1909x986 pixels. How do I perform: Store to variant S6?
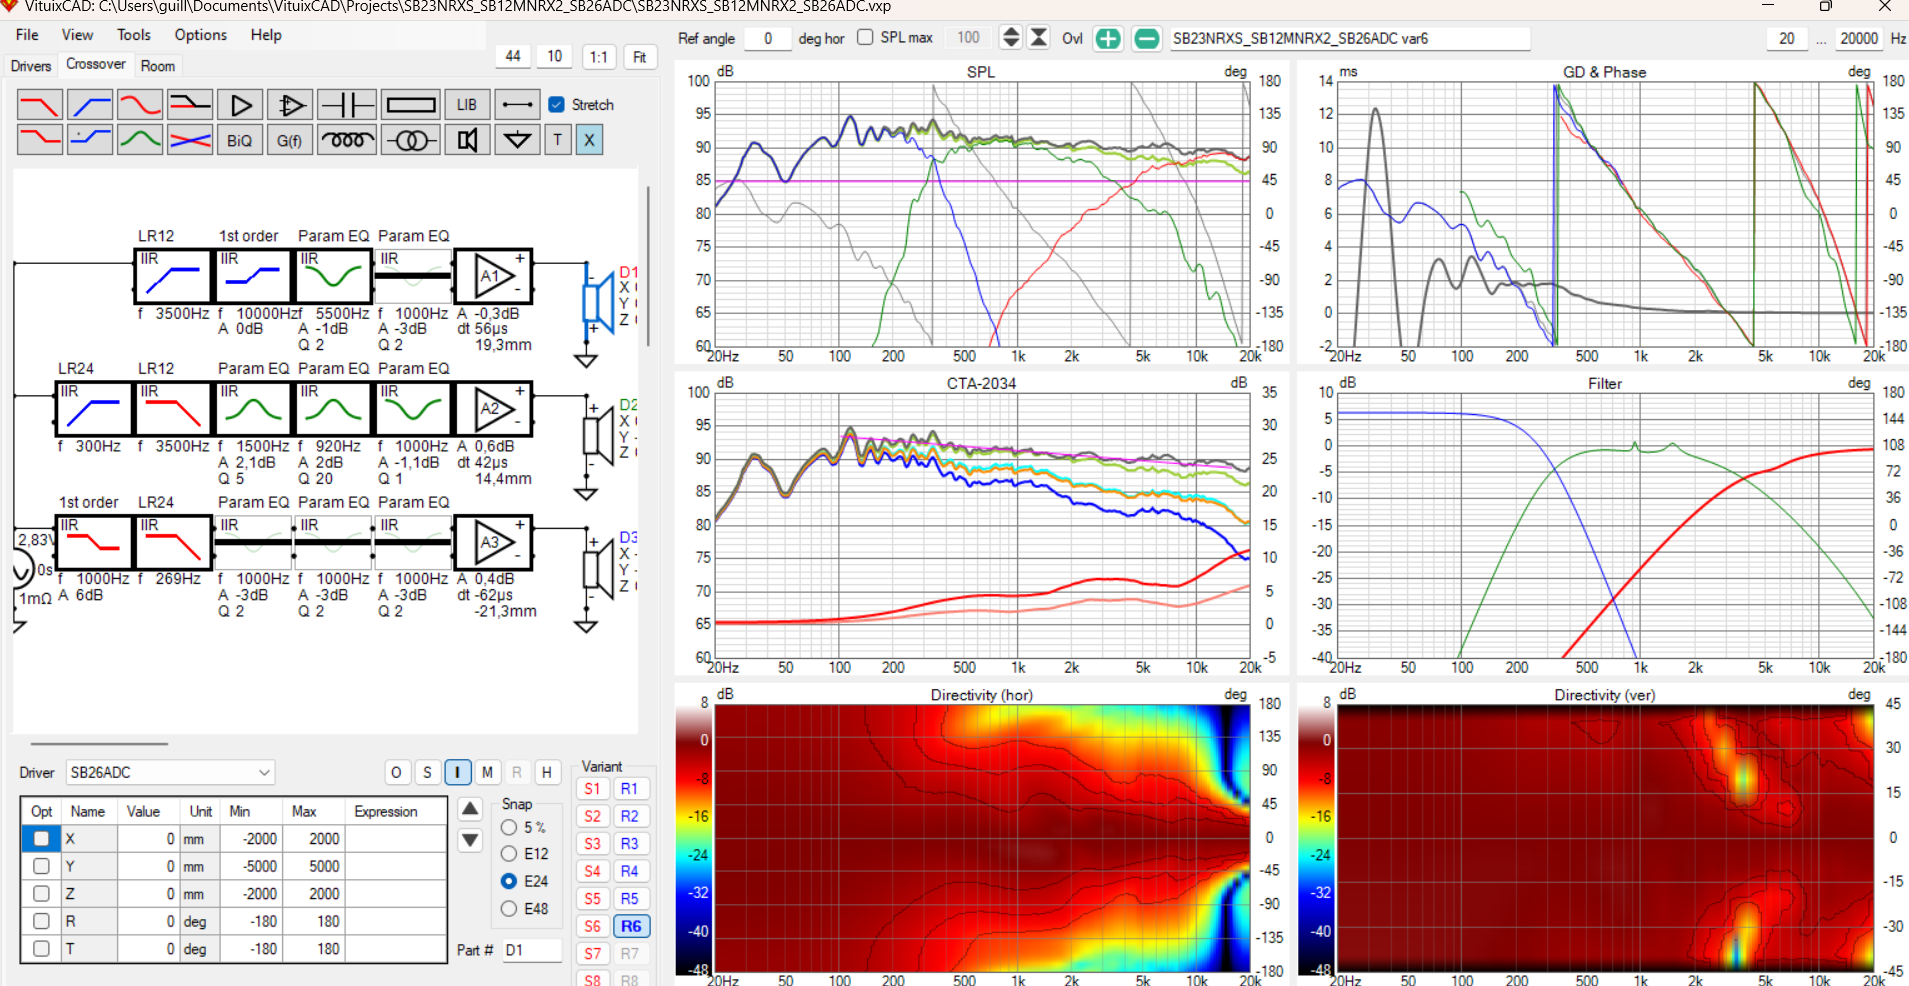[x=593, y=926]
